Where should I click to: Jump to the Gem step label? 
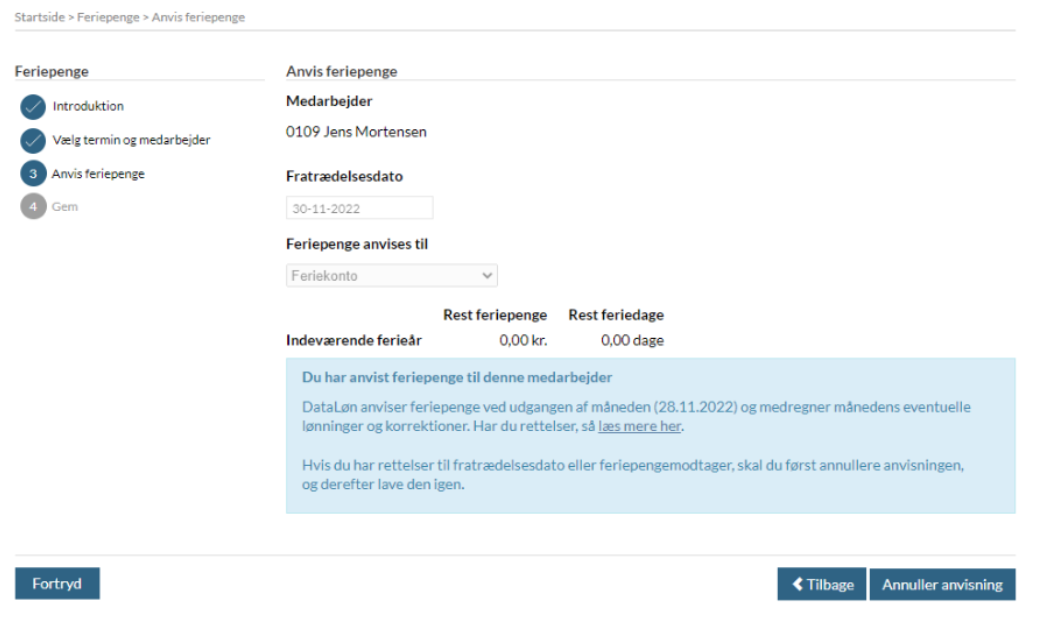pyautogui.click(x=64, y=207)
